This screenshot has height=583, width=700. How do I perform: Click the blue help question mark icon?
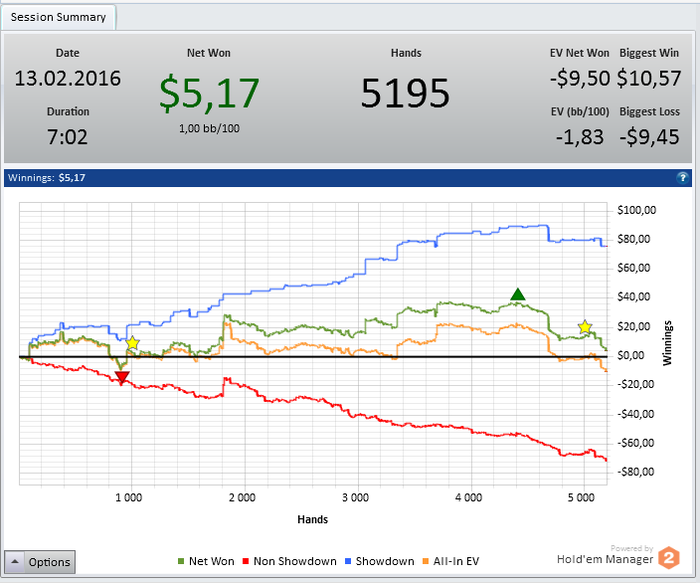tap(682, 178)
